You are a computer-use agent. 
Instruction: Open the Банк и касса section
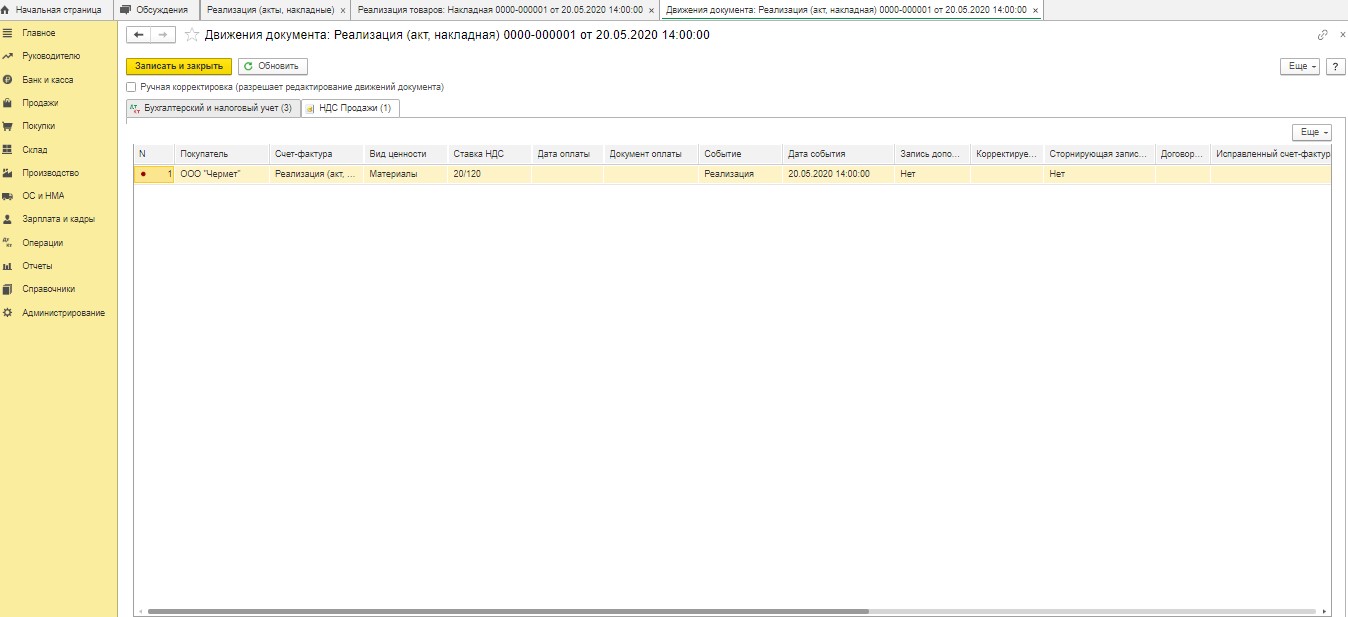coord(47,80)
